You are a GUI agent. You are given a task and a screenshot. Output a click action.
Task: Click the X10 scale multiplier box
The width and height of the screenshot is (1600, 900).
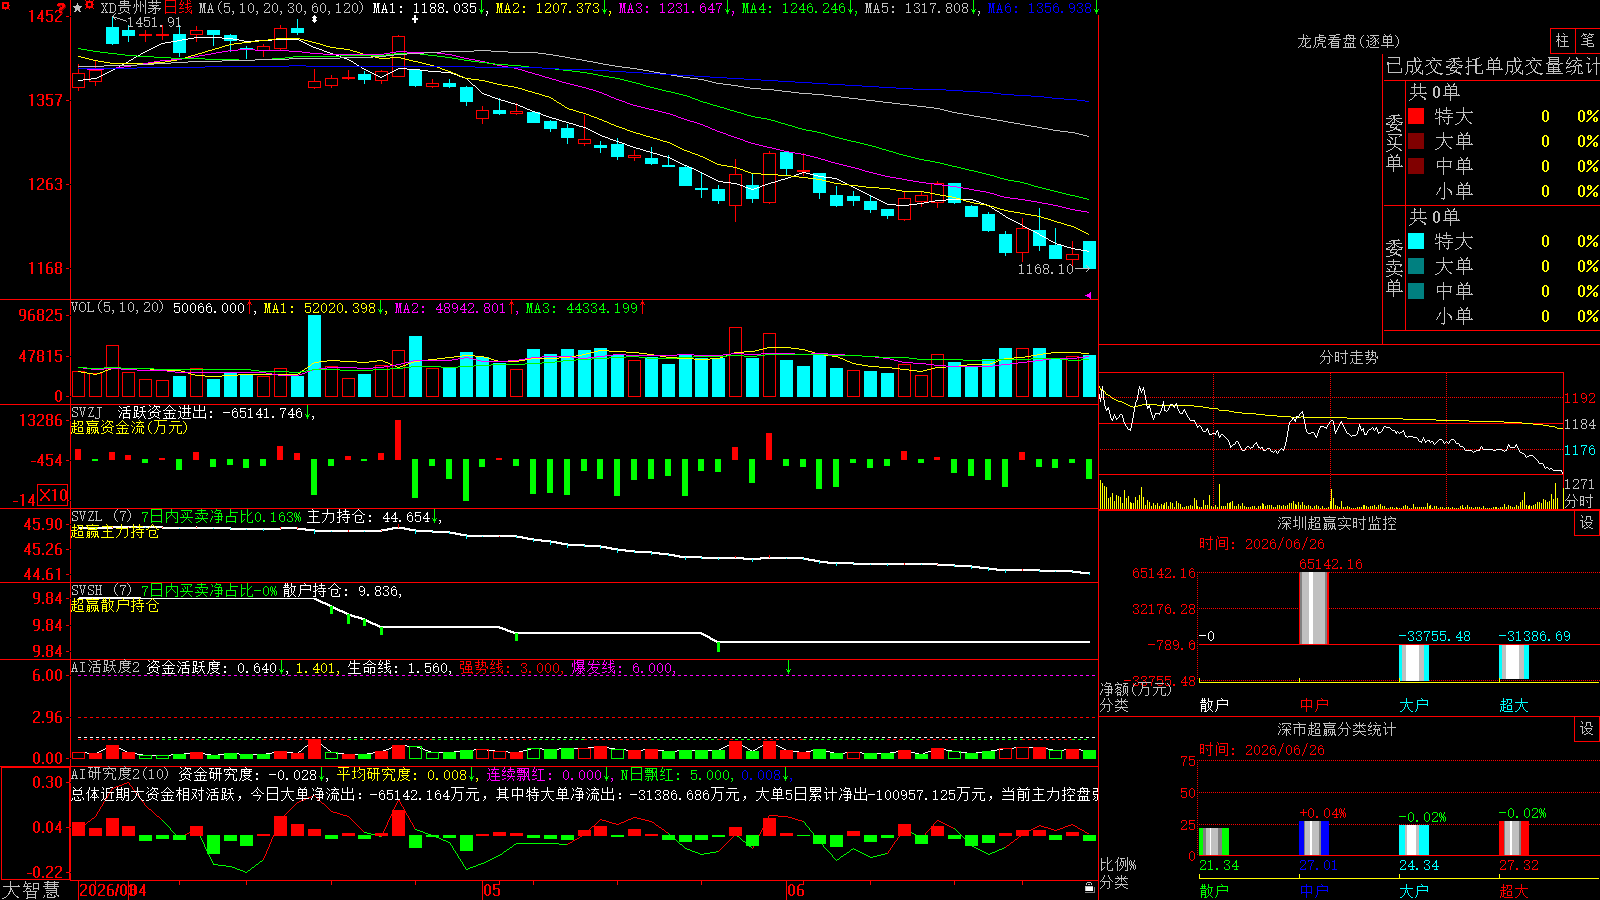point(53,495)
